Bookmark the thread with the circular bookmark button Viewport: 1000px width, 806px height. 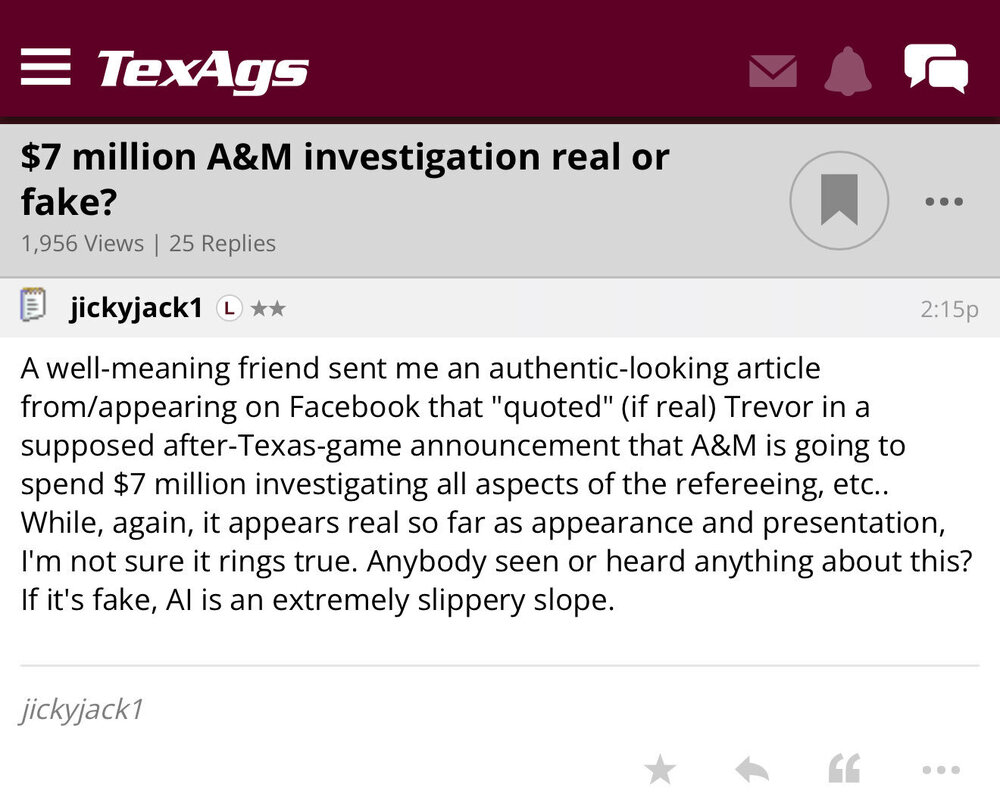point(840,200)
